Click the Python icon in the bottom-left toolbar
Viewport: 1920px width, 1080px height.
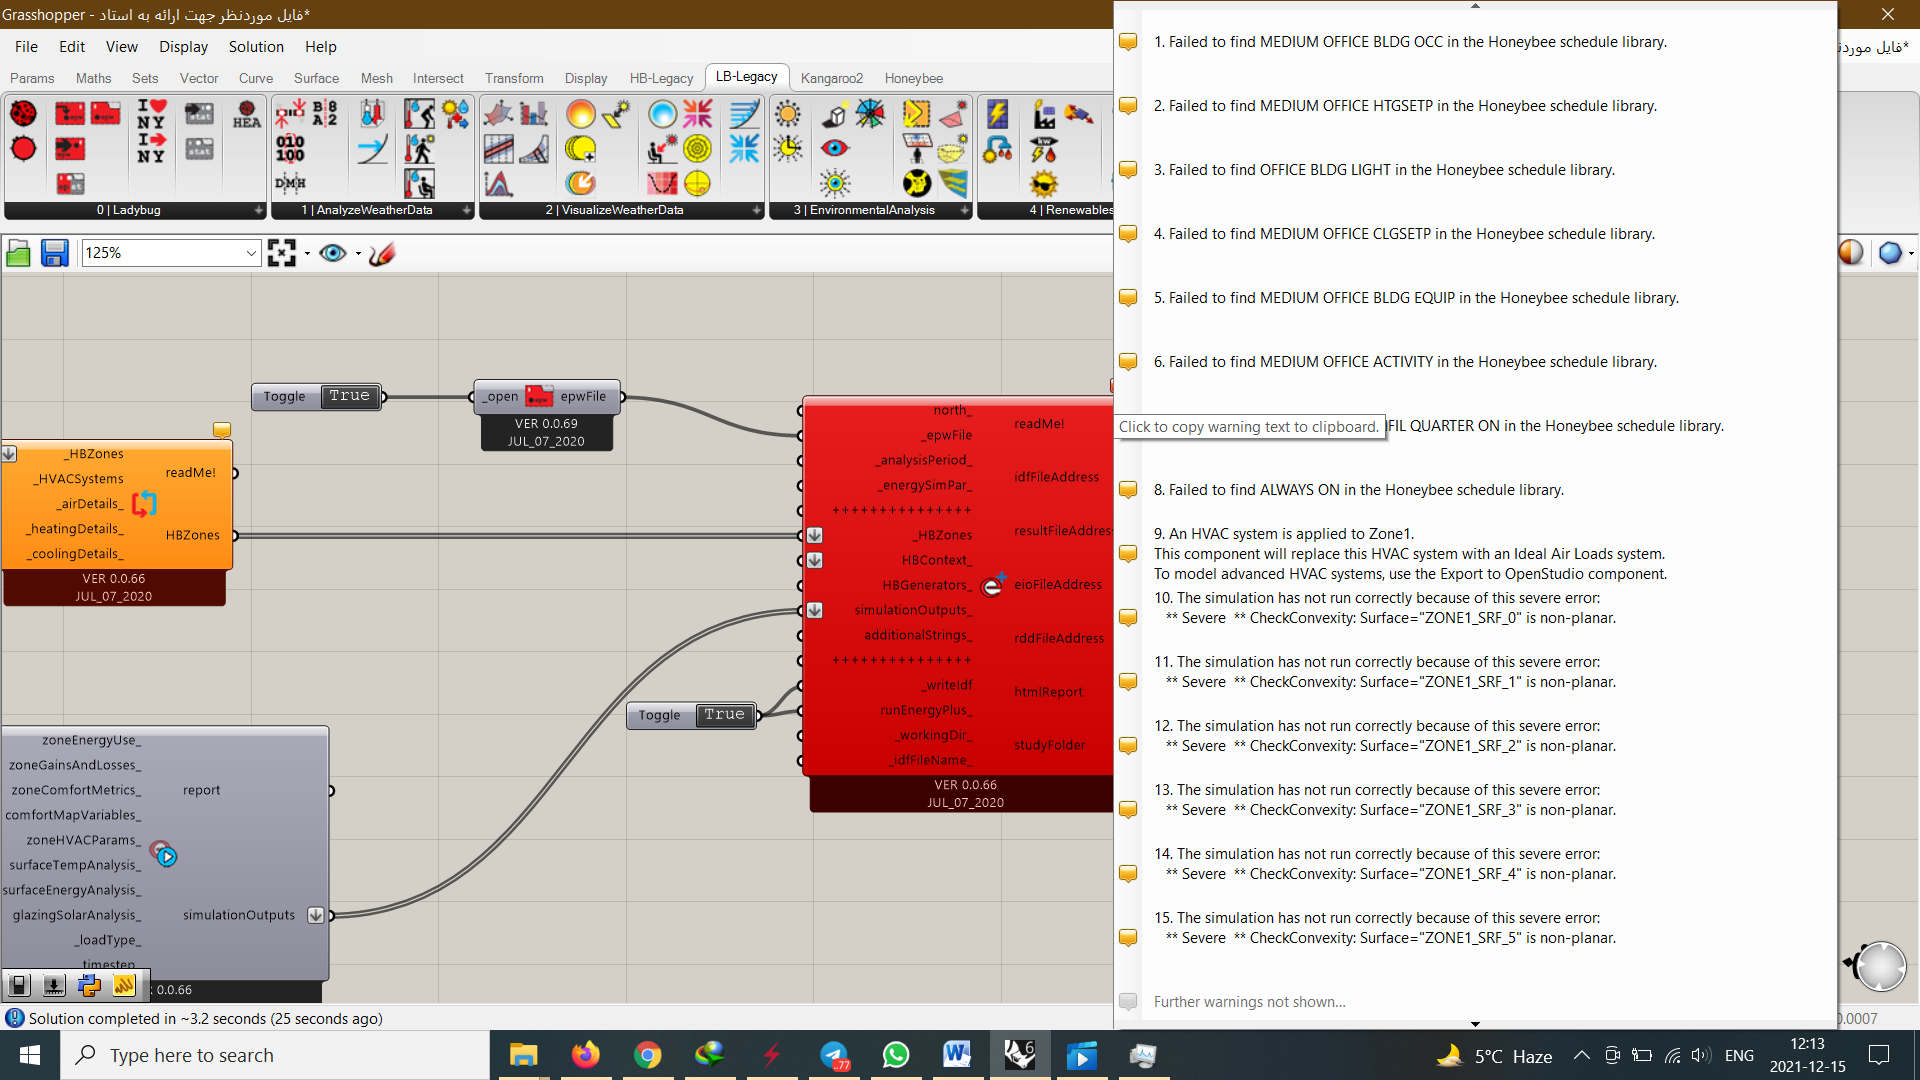click(89, 986)
